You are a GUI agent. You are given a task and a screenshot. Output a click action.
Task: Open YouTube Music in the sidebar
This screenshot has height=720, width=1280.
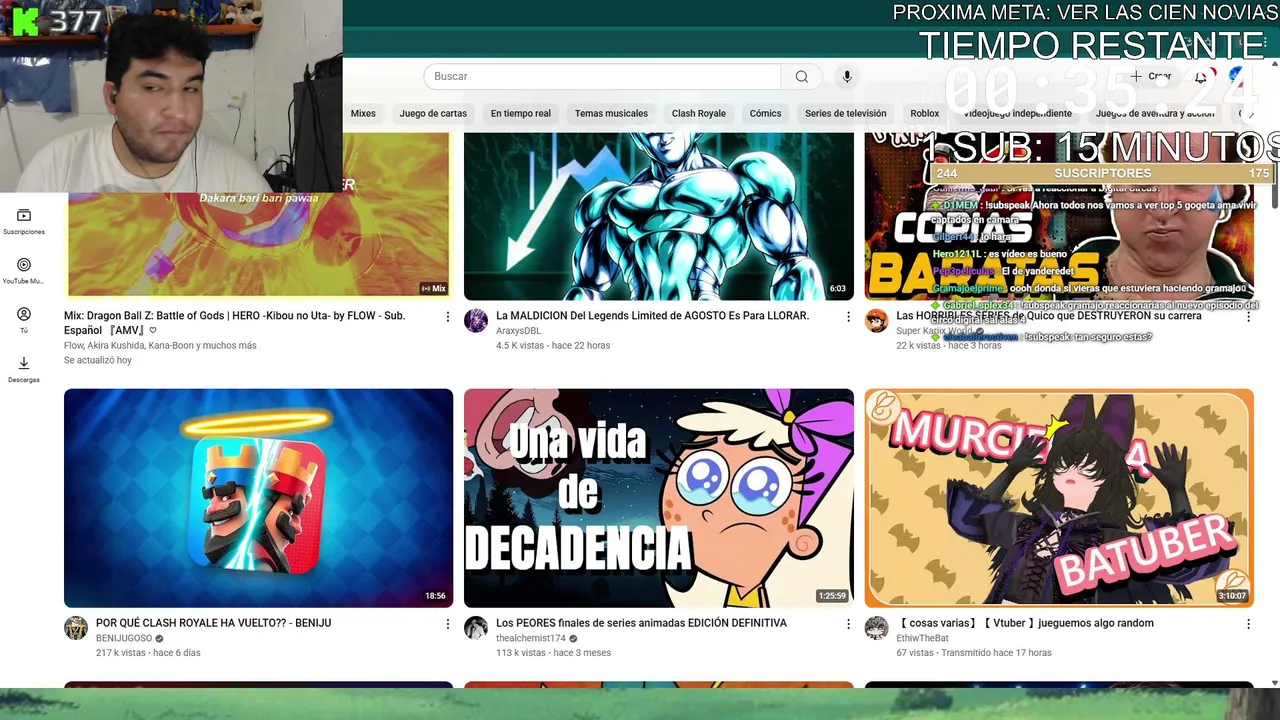pos(24,271)
